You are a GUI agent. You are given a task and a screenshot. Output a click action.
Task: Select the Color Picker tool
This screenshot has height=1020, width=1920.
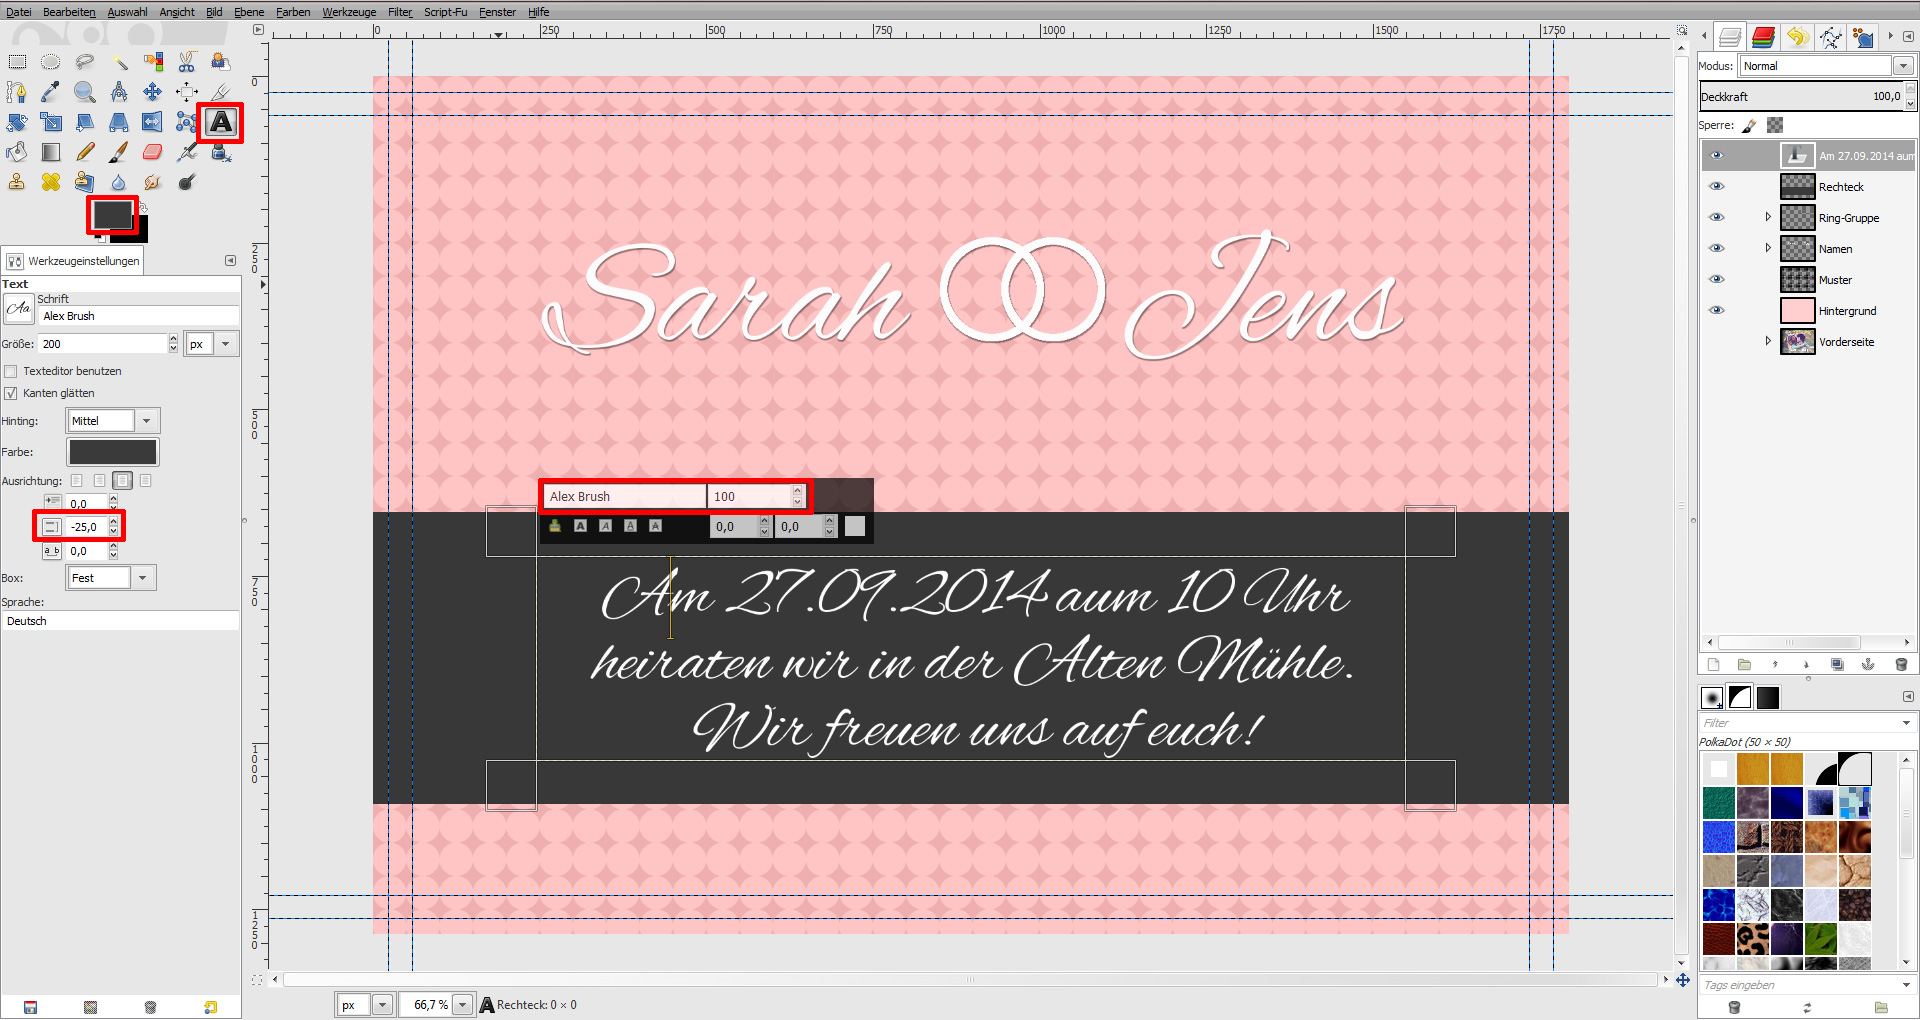tap(50, 92)
